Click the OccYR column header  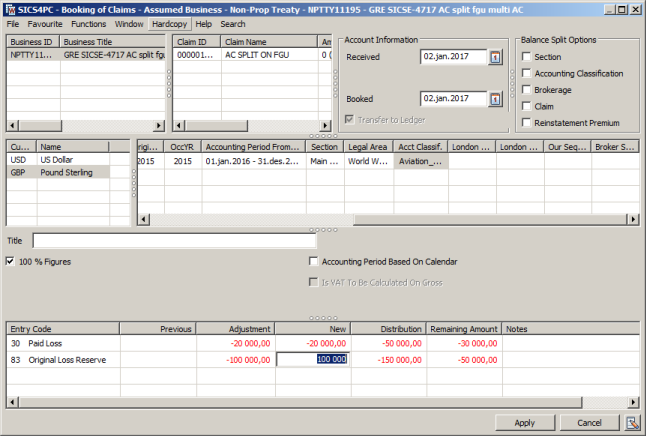(x=183, y=147)
